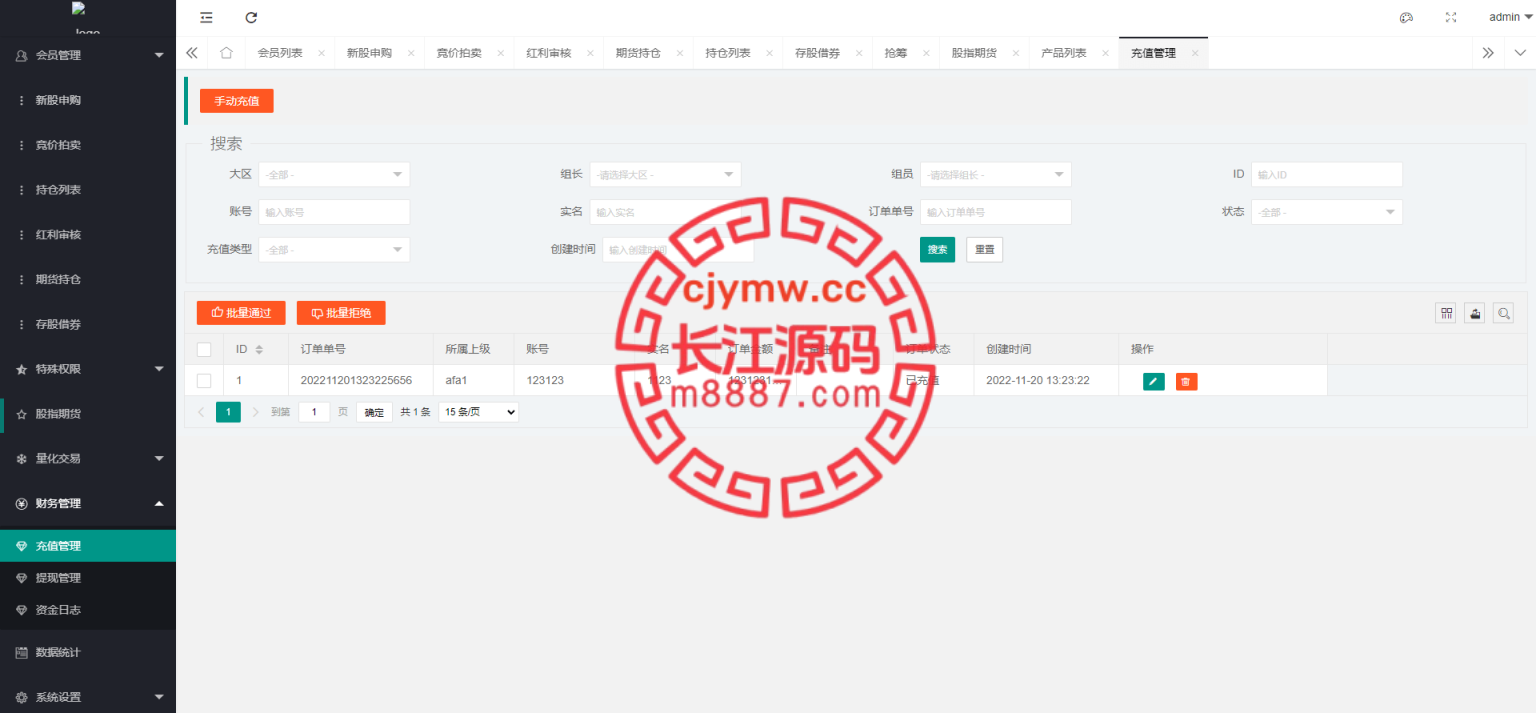
Task: Focus the 账号 input field
Action: [334, 212]
